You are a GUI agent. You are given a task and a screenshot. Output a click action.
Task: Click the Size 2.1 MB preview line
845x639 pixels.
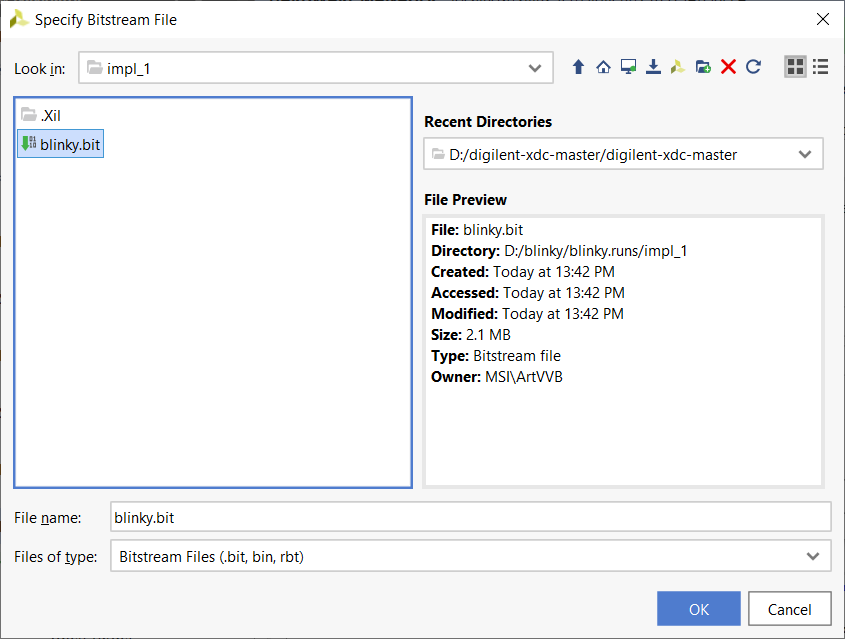[470, 335]
